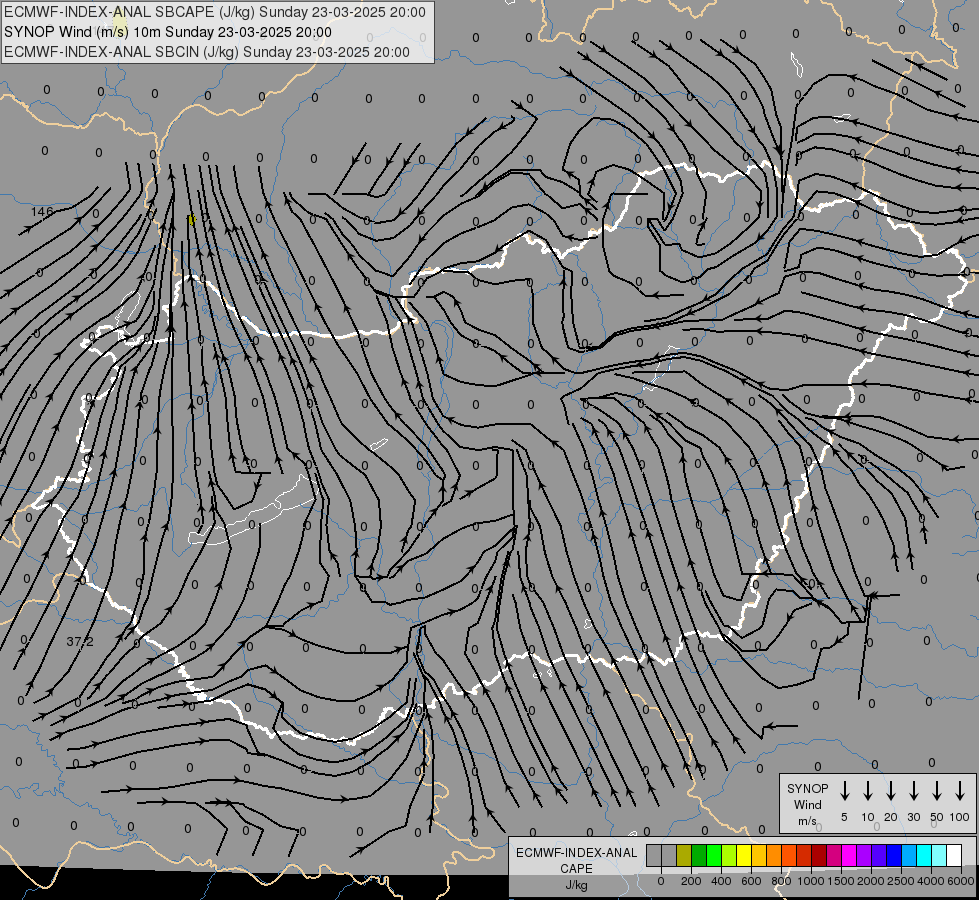The width and height of the screenshot is (979, 900).
Task: Select the cyan CAPE swatch at 4000
Action: tap(925, 855)
